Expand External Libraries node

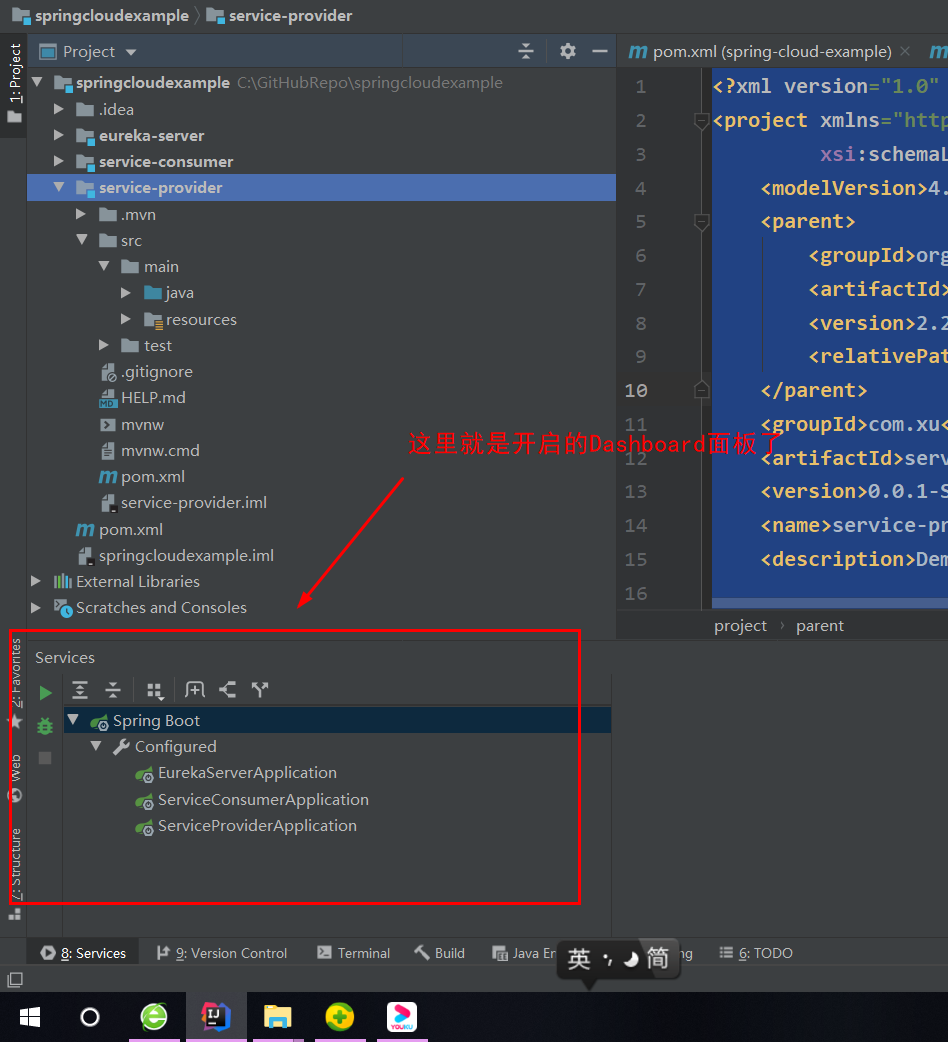[36, 581]
